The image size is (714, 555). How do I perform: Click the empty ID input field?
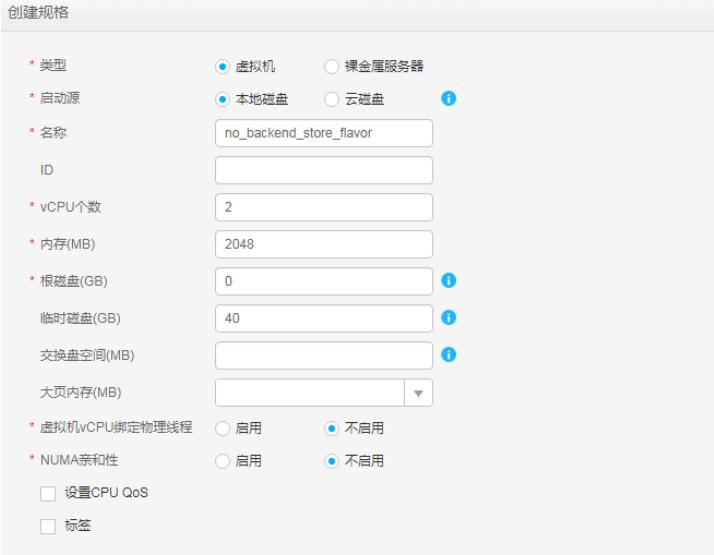(324, 170)
